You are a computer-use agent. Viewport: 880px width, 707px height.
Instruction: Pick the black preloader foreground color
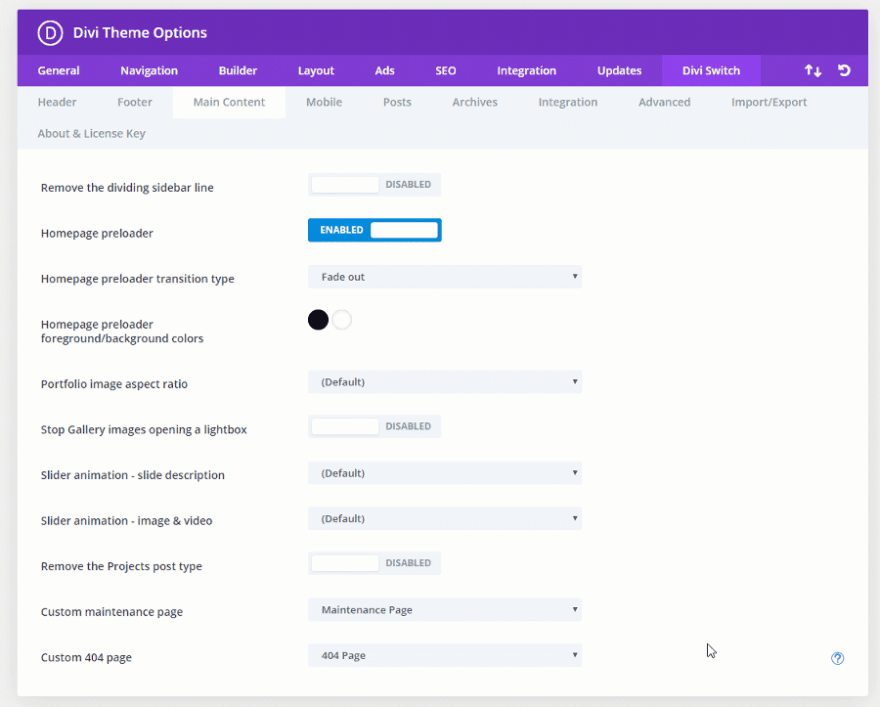[318, 320]
